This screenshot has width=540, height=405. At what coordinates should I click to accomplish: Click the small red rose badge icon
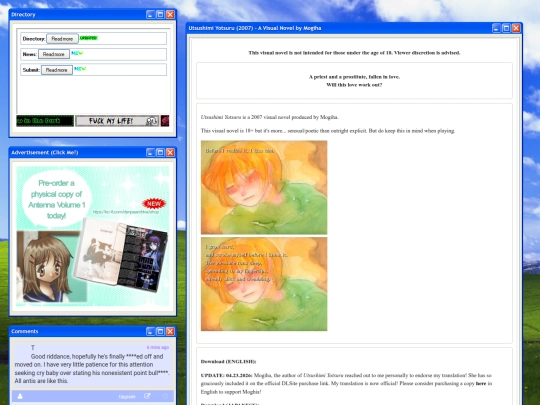pos(165,121)
